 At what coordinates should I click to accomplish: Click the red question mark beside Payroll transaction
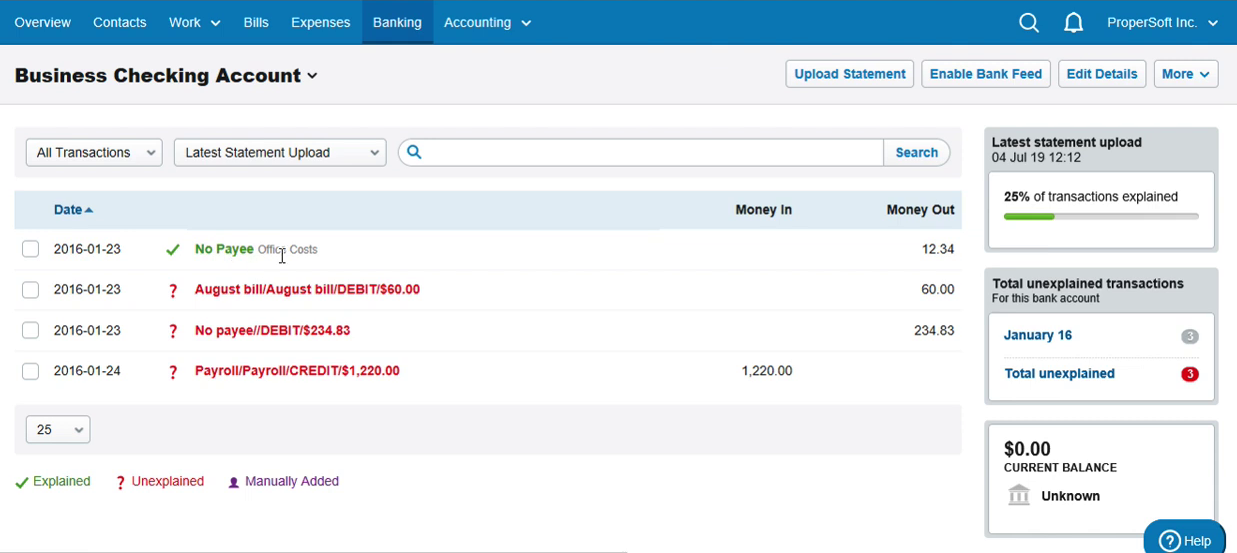[x=173, y=372]
